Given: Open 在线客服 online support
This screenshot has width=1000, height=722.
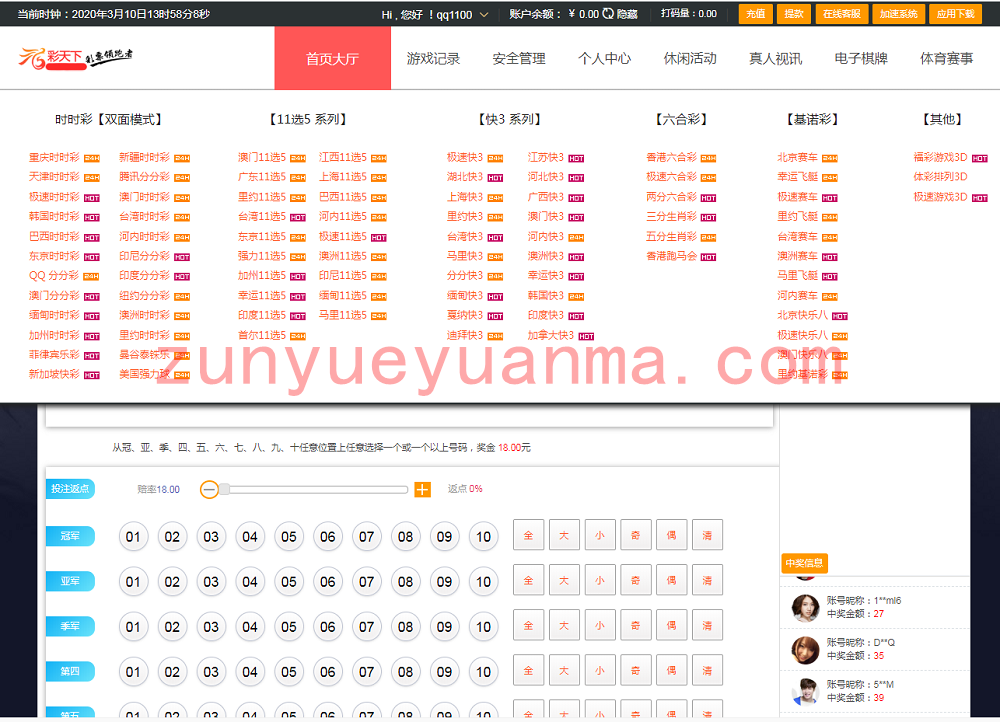Looking at the screenshot, I should pos(841,13).
